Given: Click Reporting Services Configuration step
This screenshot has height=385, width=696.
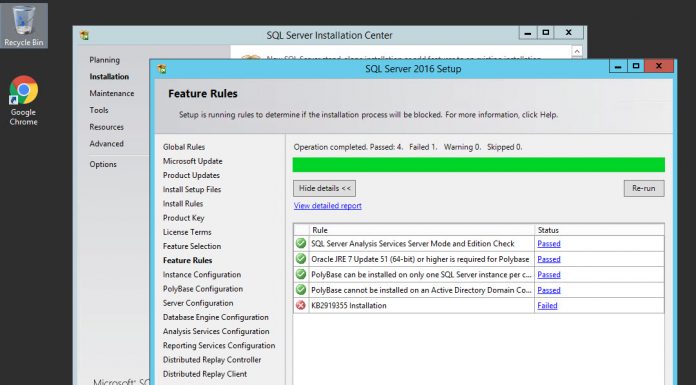Looking at the screenshot, I should (x=219, y=346).
